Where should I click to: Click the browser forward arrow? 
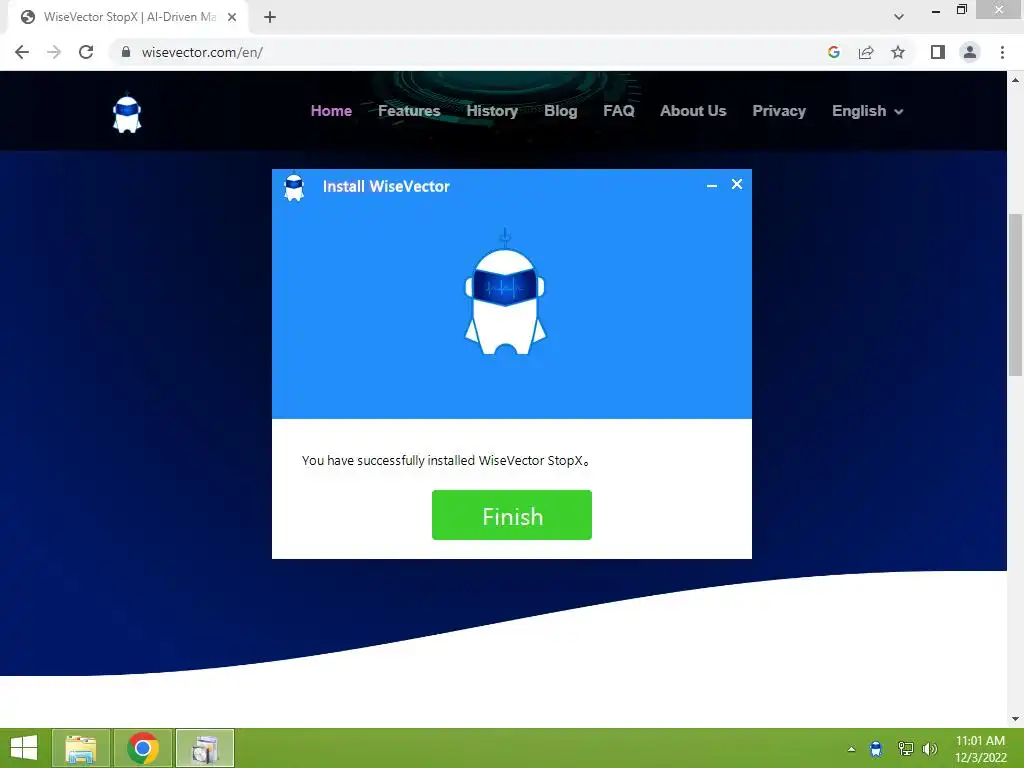(54, 52)
